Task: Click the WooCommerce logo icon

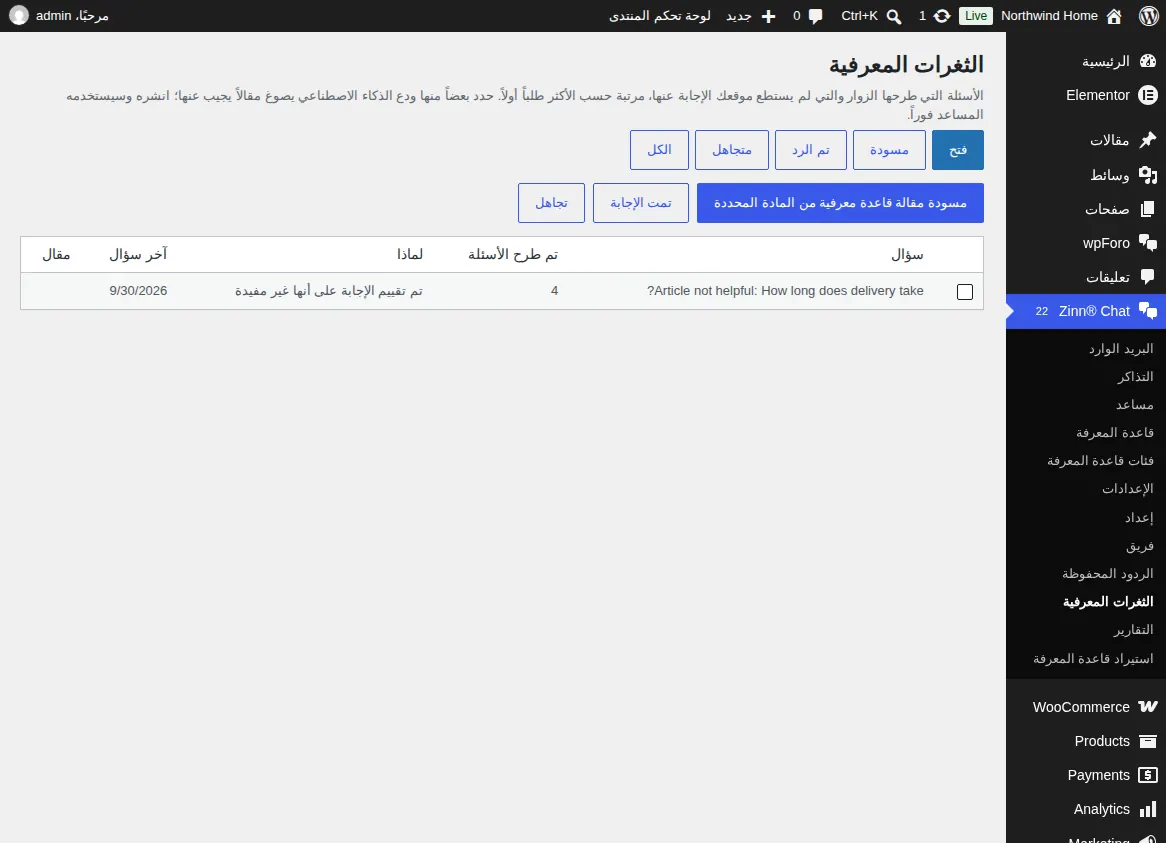Action: (1147, 707)
